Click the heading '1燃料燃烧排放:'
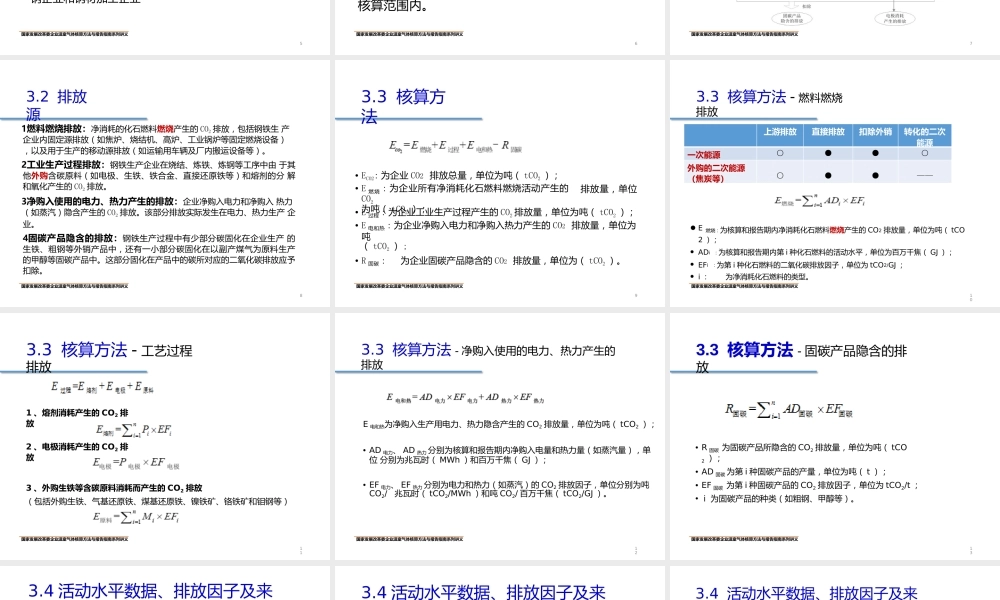The image size is (1000, 600). click(x=55, y=129)
